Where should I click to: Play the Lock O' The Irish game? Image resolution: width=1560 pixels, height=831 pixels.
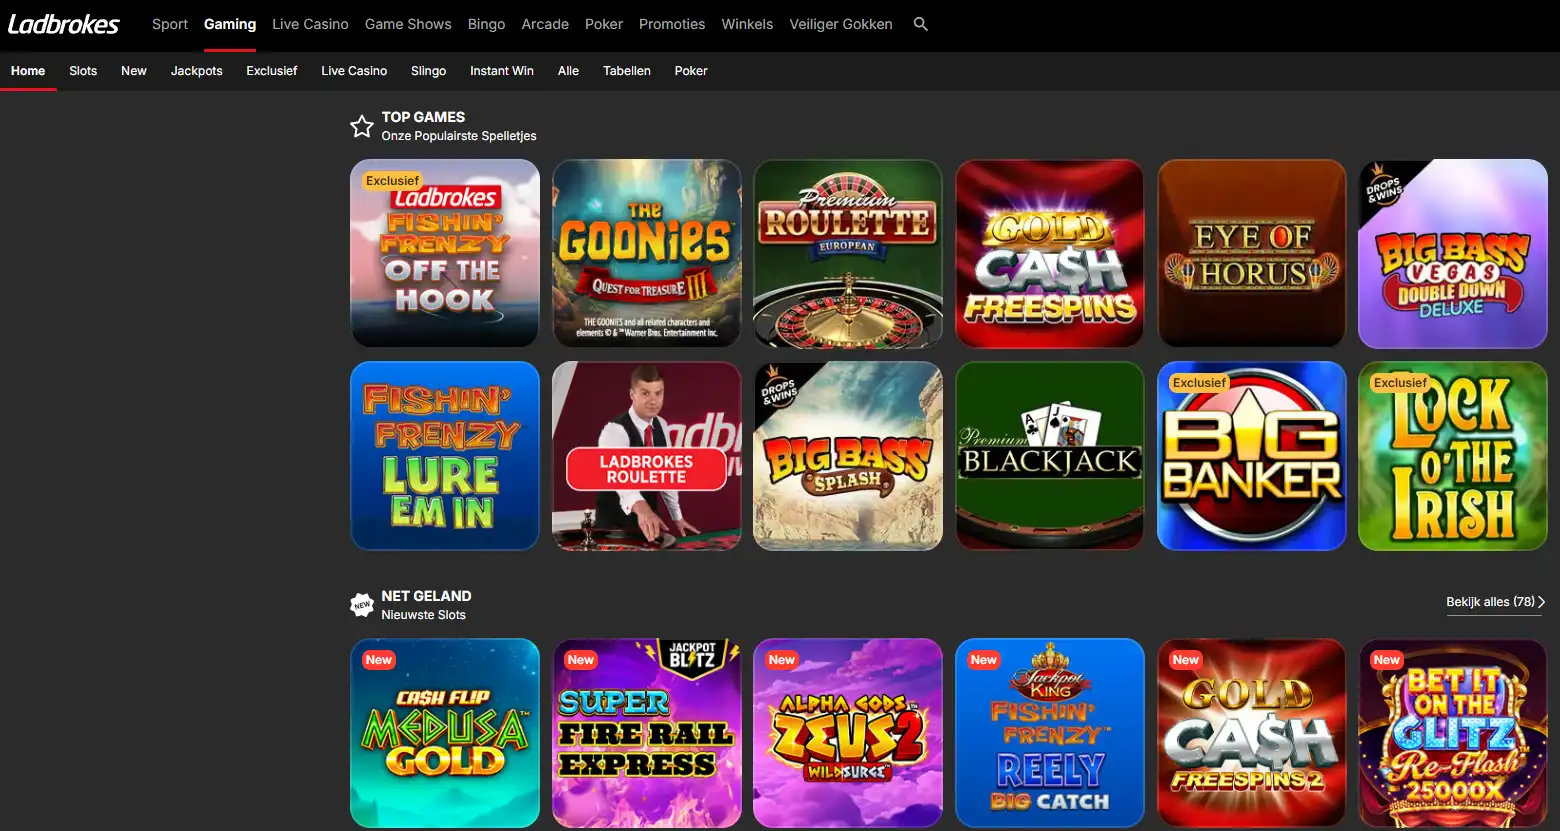(x=1453, y=456)
